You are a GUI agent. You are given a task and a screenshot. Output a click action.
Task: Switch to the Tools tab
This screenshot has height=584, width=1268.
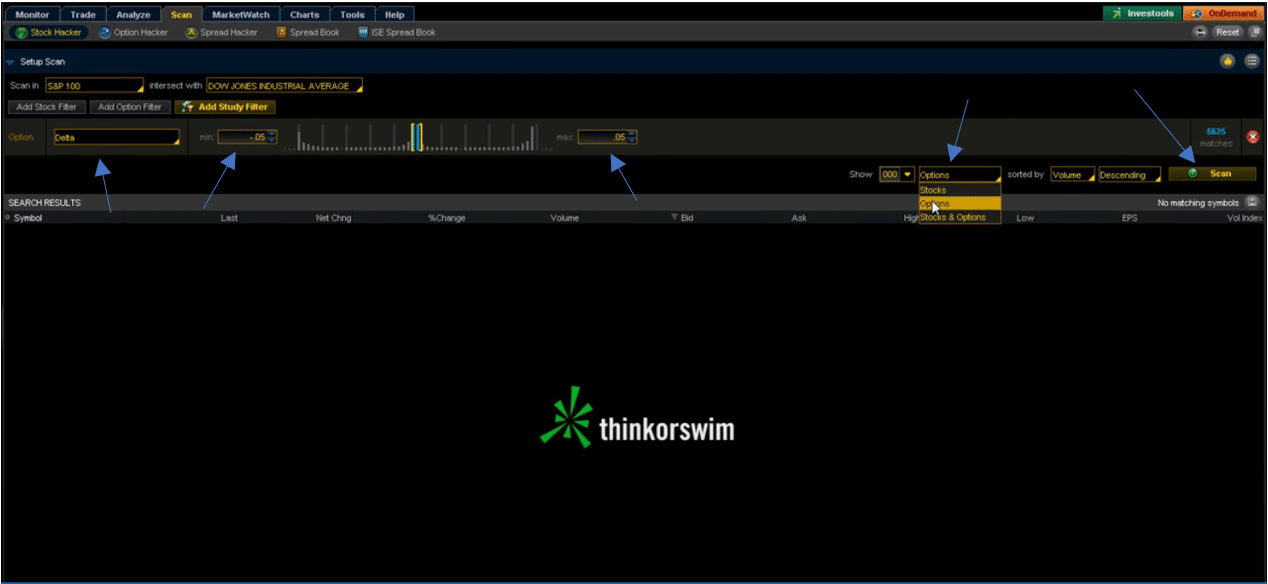[352, 15]
